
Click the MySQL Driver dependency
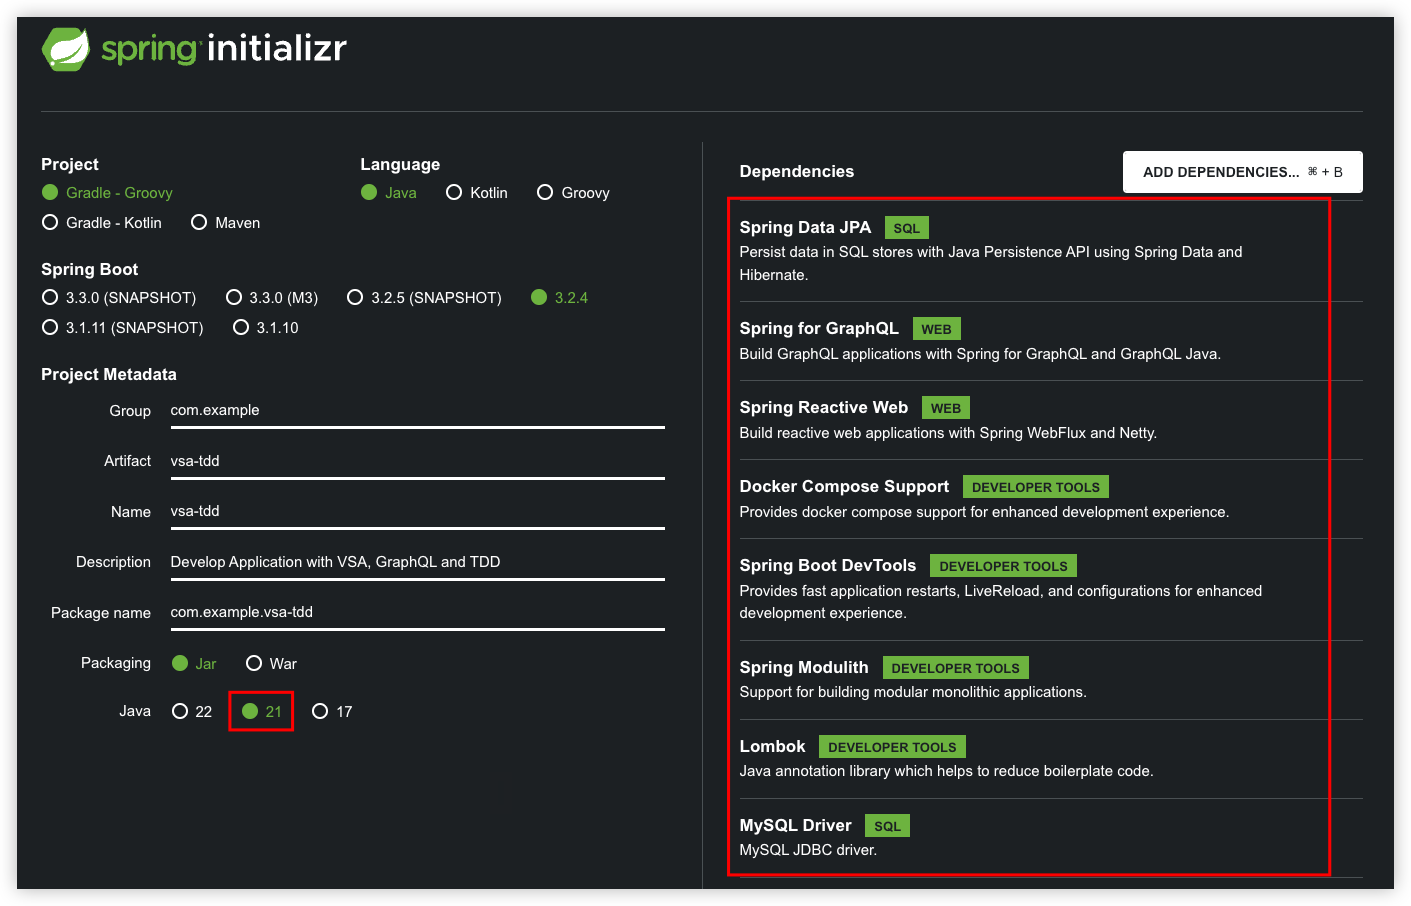coord(1050,838)
